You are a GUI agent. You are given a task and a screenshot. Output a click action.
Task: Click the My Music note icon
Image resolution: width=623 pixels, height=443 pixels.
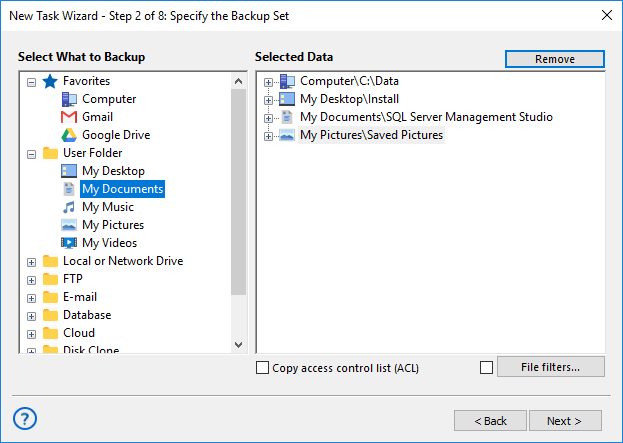pyautogui.click(x=69, y=207)
